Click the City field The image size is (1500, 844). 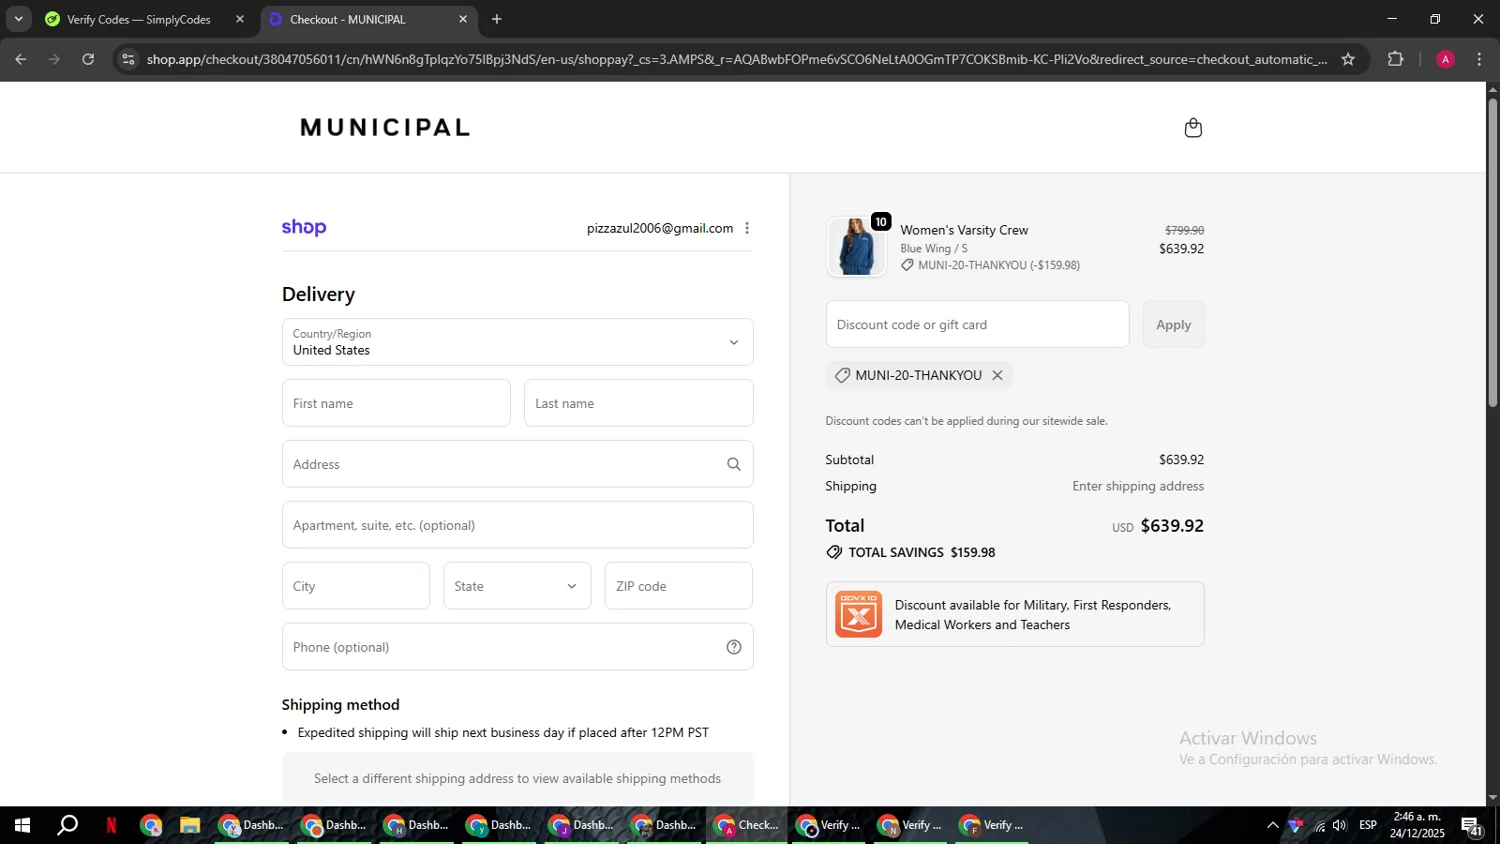356,586
